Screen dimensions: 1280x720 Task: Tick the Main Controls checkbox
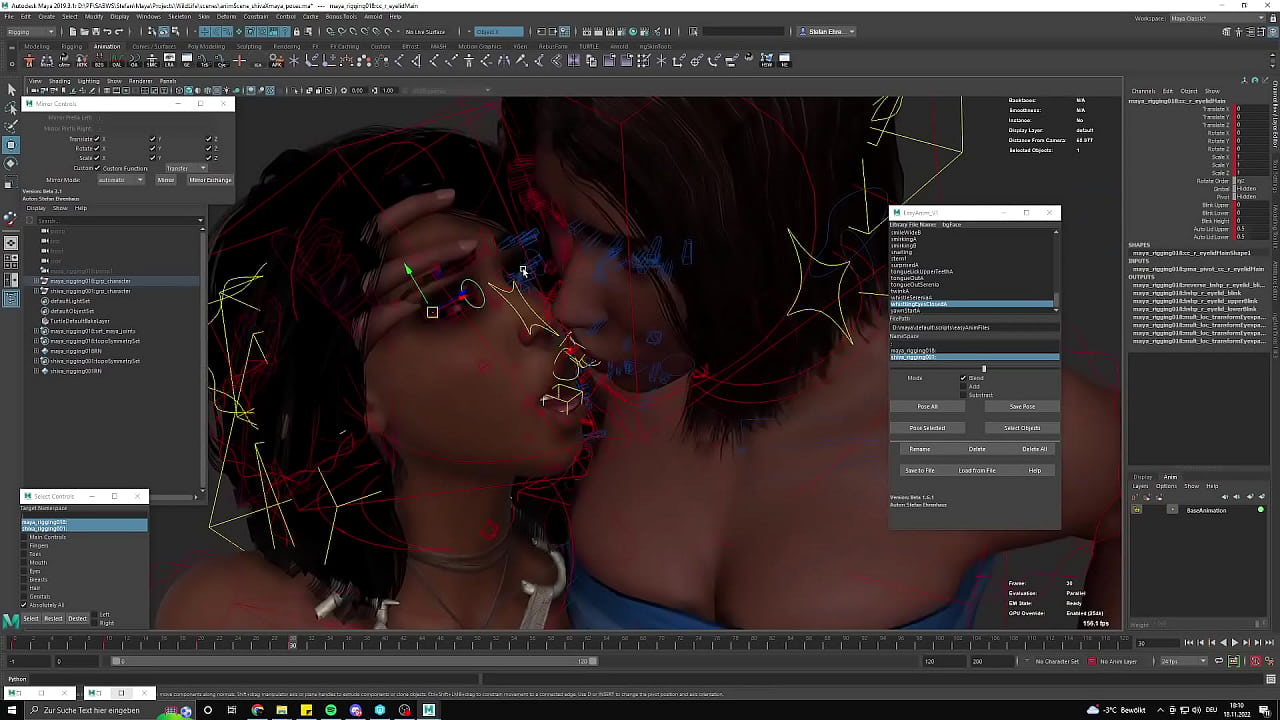click(x=25, y=537)
